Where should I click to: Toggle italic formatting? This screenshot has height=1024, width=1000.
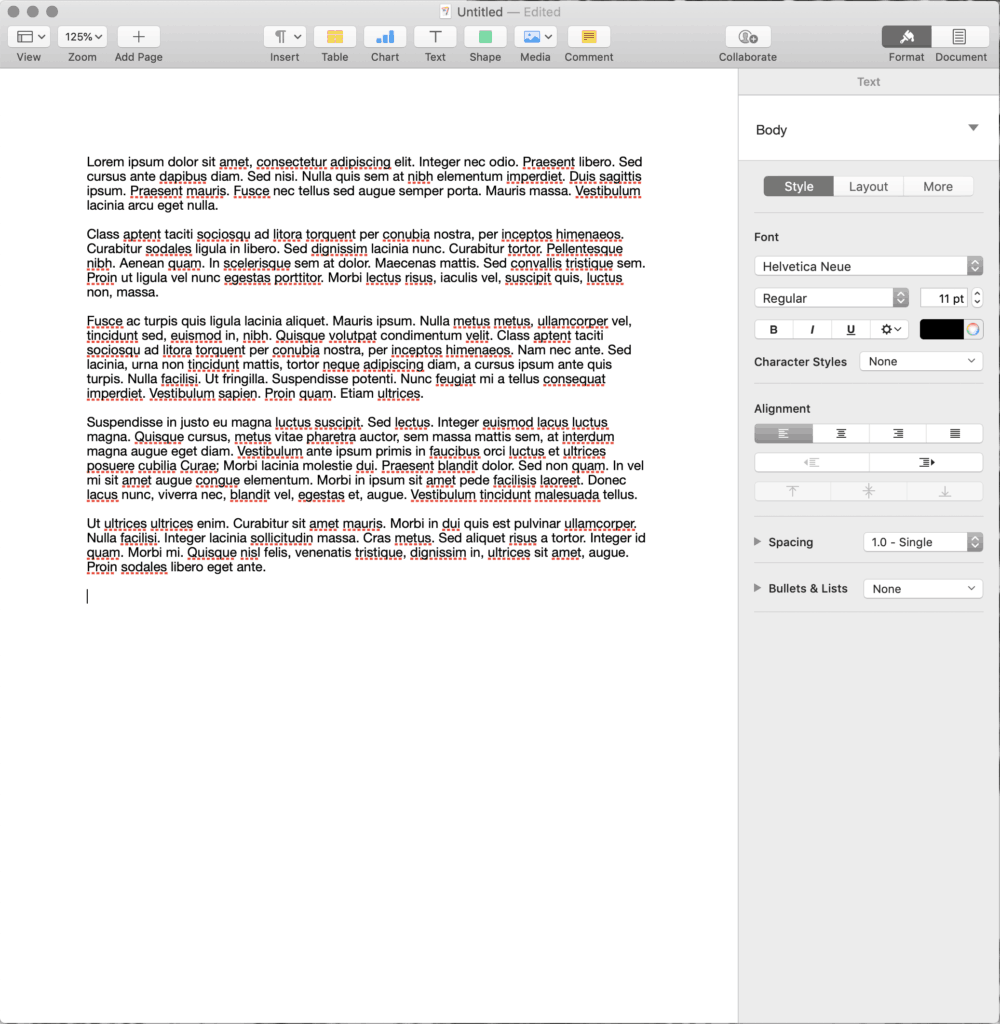(812, 329)
